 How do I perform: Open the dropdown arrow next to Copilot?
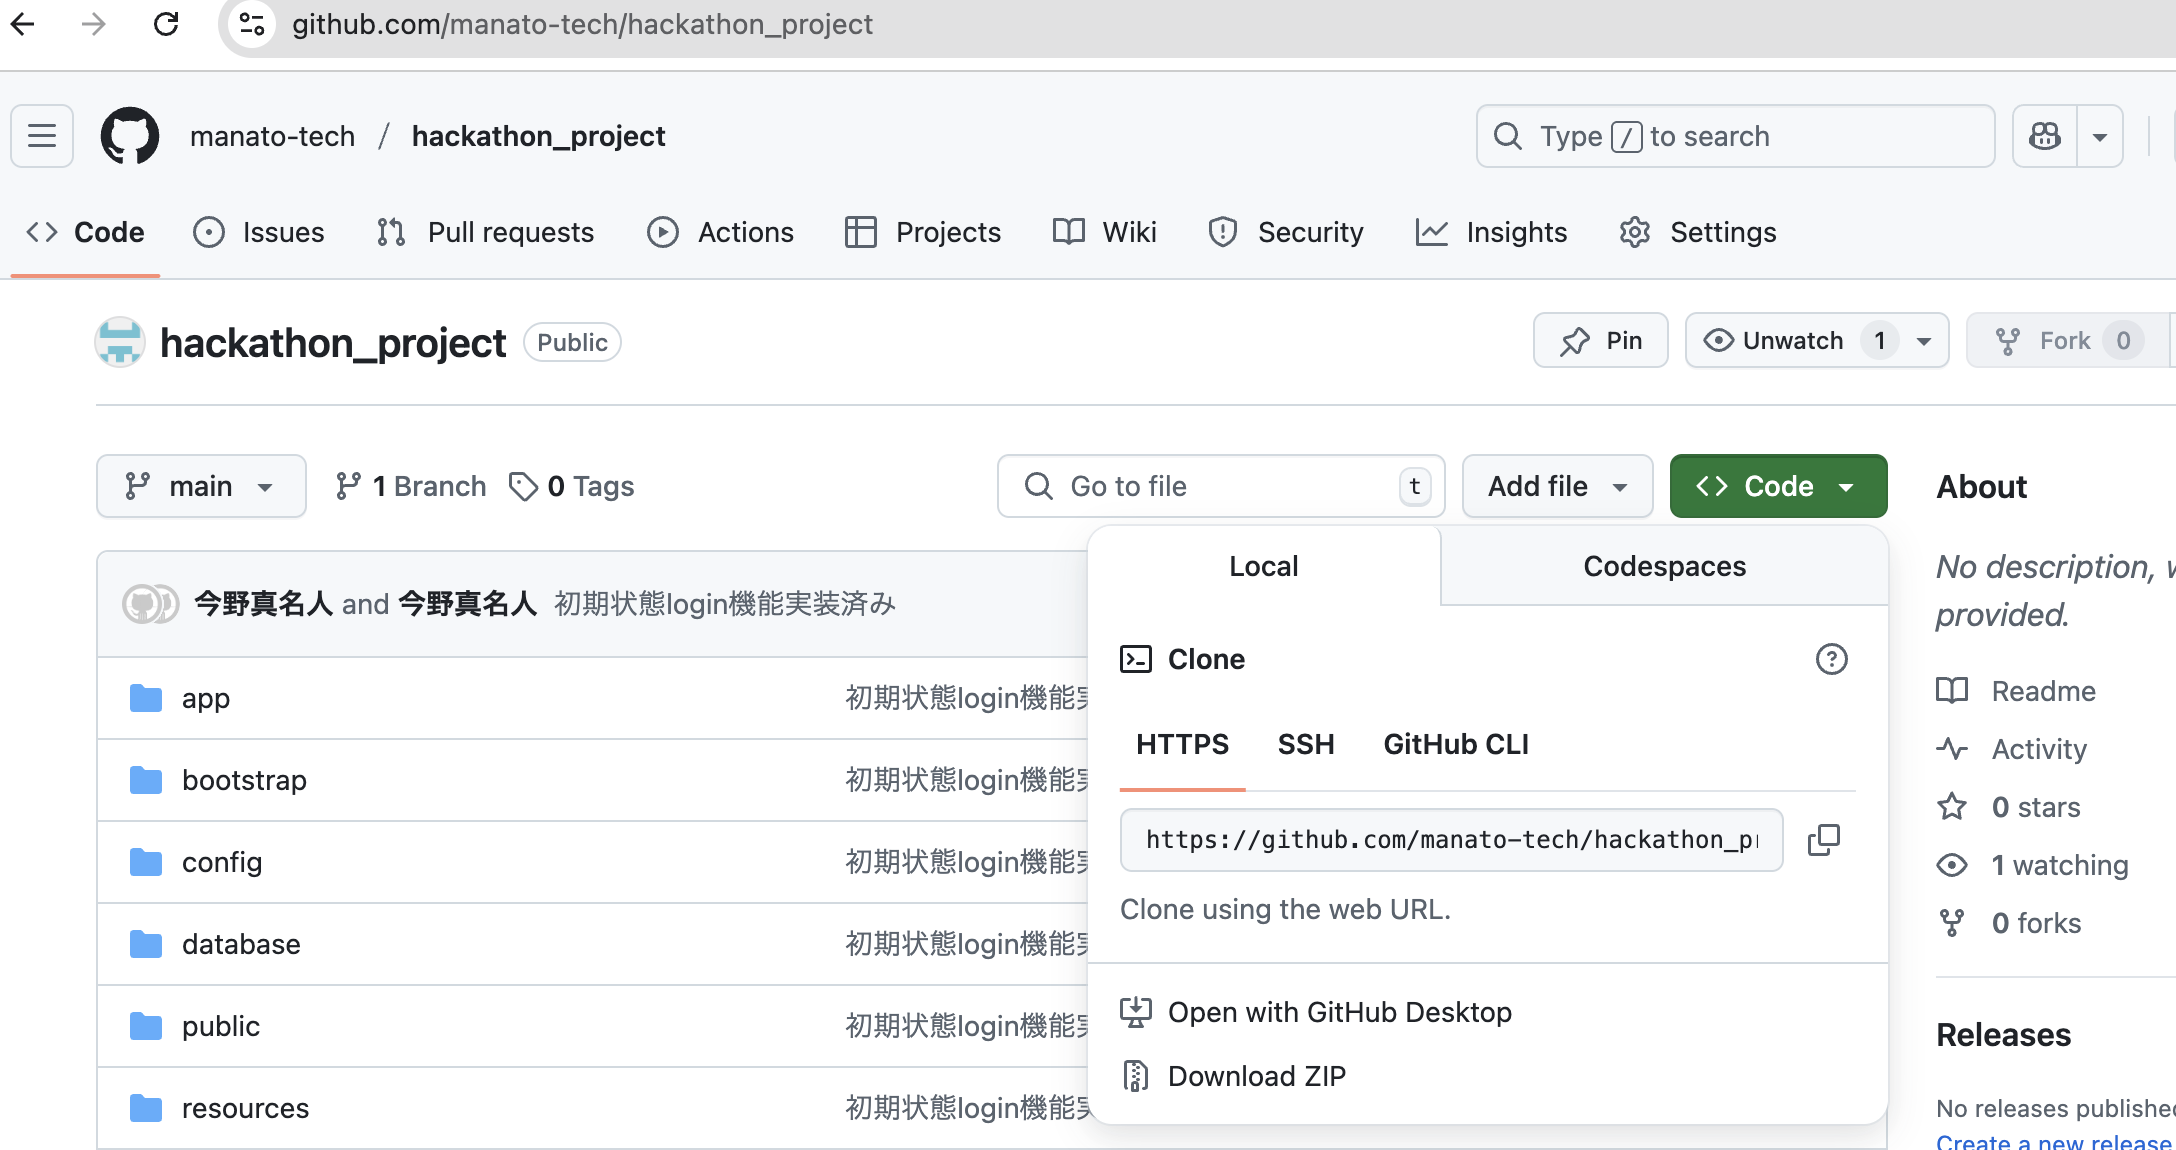tap(2100, 136)
